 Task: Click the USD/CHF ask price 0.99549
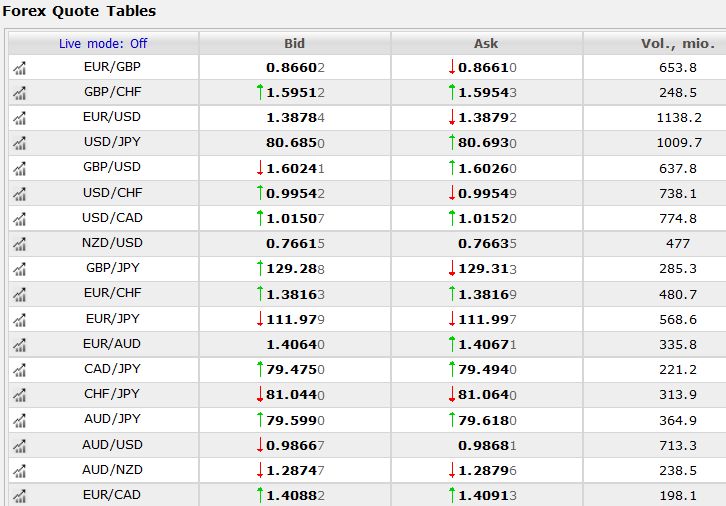pyautogui.click(x=486, y=193)
